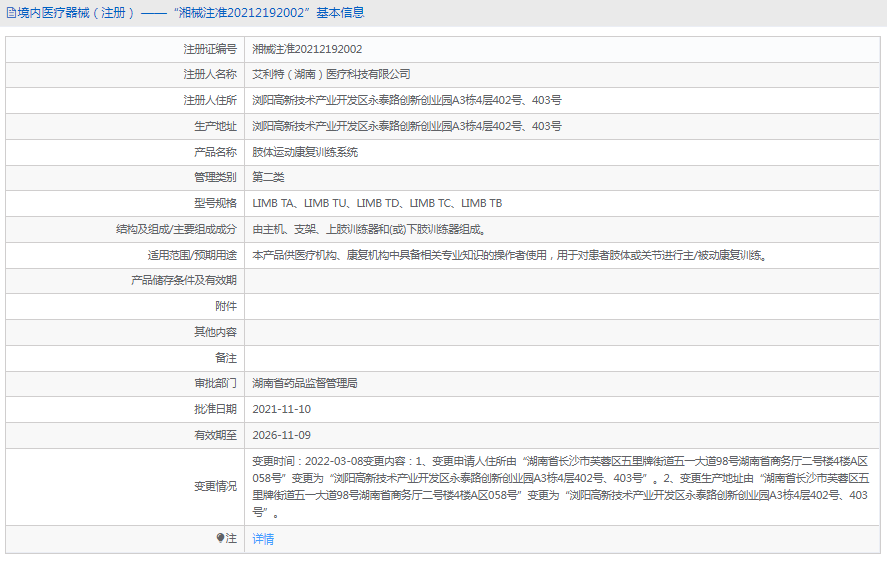Select approval date 2021-11-10
The height and width of the screenshot is (561, 887).
click(x=282, y=409)
